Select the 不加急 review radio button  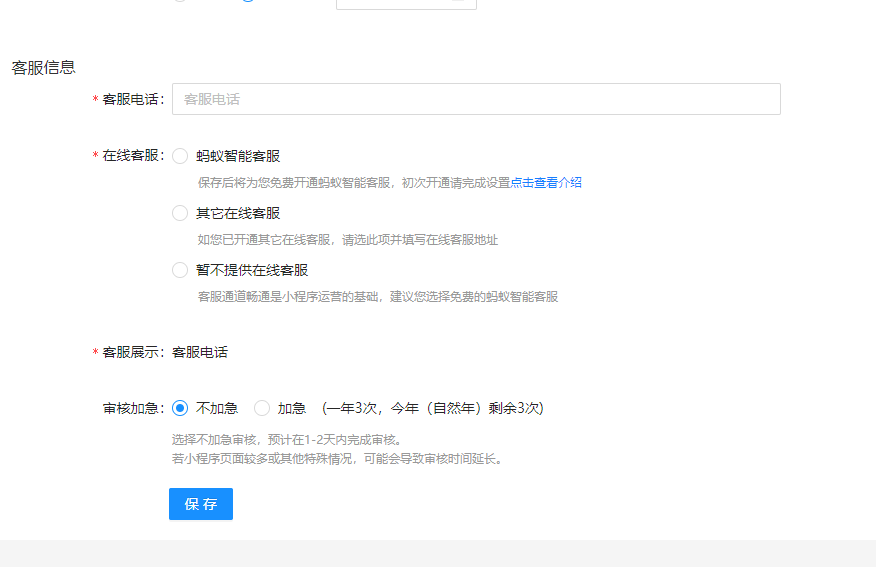pos(180,408)
